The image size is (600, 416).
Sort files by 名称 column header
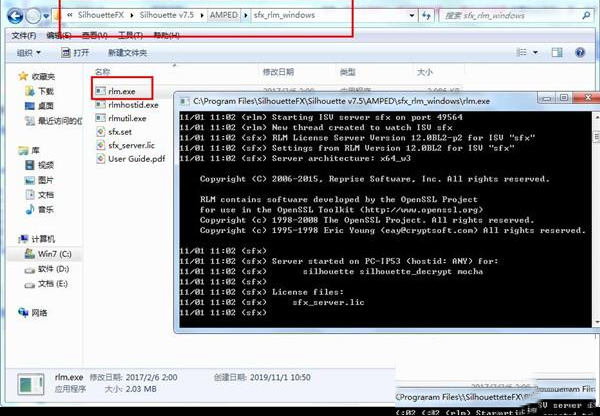[102, 72]
